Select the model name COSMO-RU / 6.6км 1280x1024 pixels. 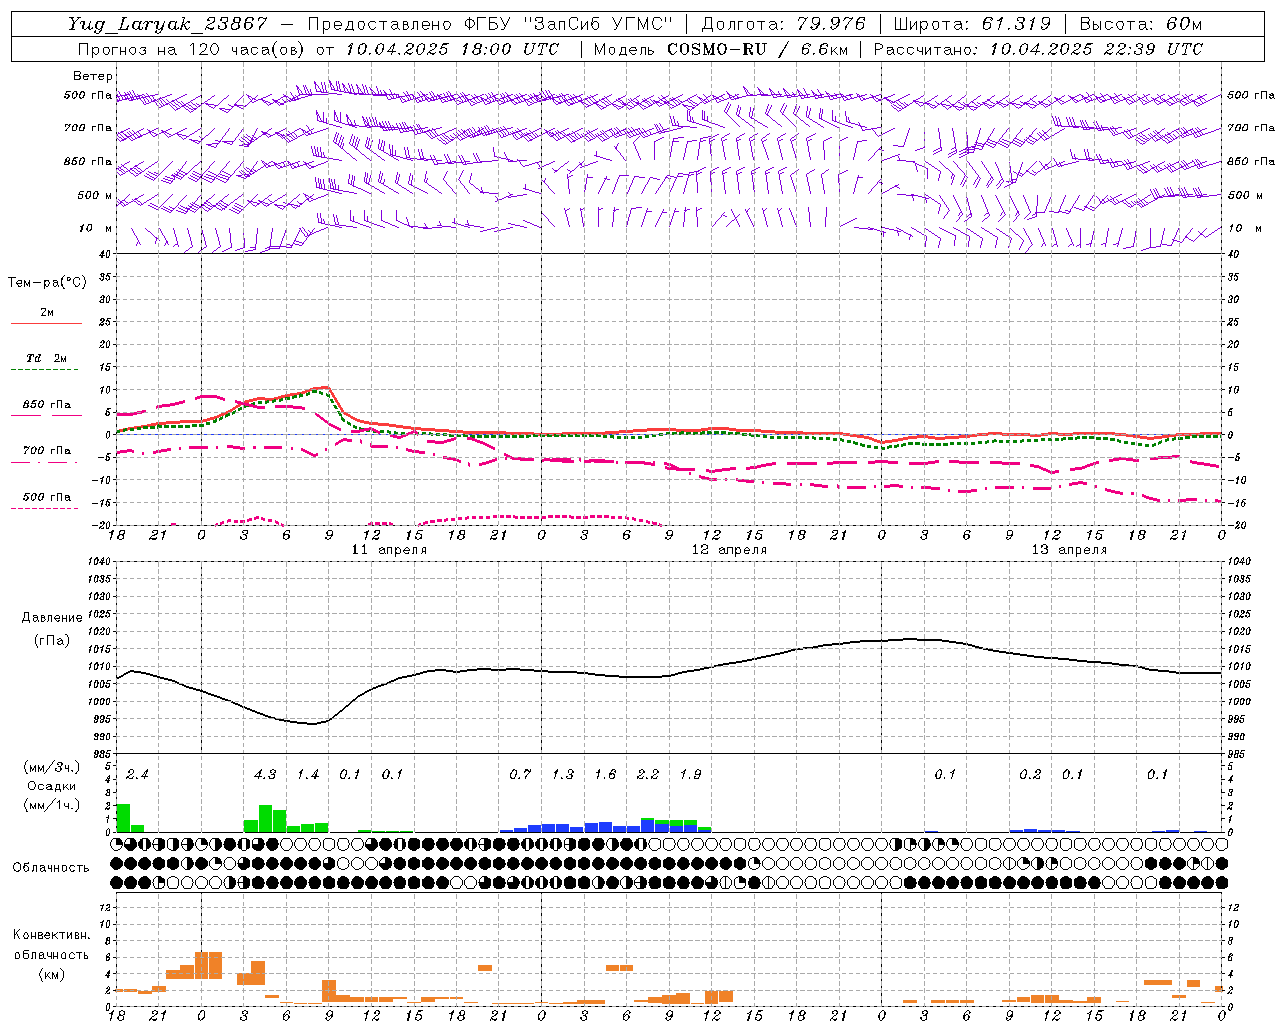click(758, 49)
